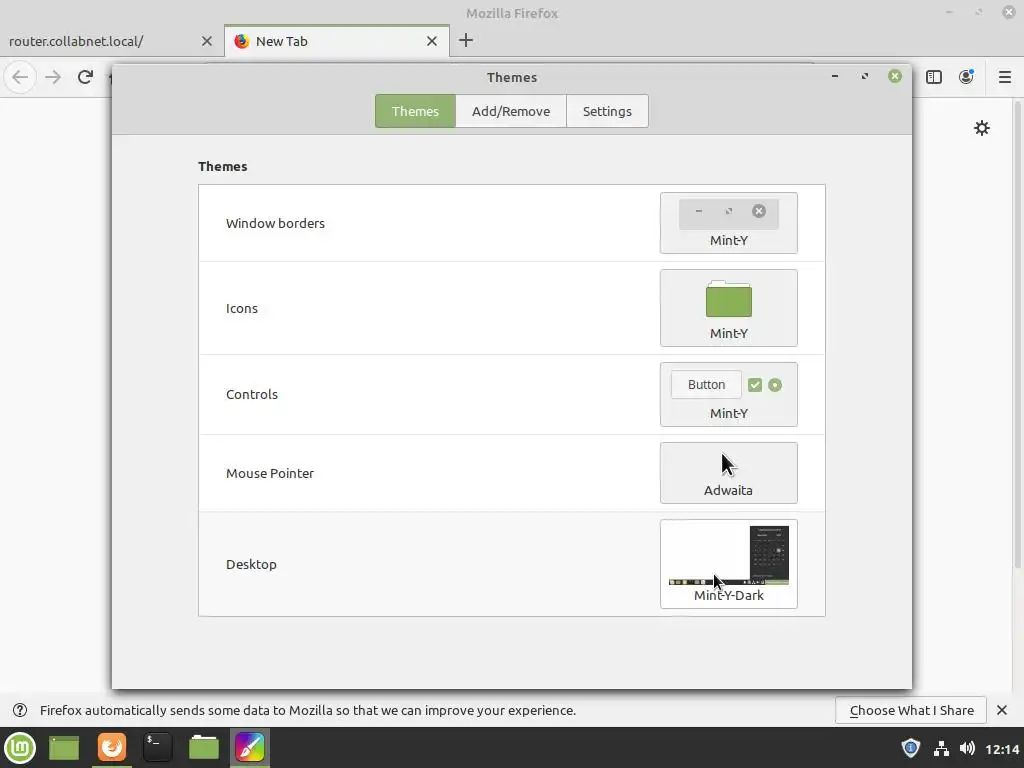Click the Mouse Pointer row label

point(270,473)
